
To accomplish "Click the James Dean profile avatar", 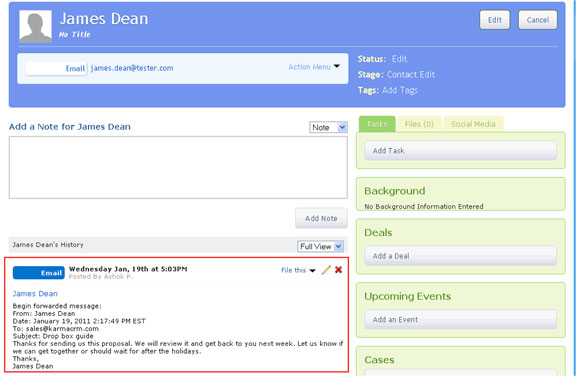I will [35, 26].
